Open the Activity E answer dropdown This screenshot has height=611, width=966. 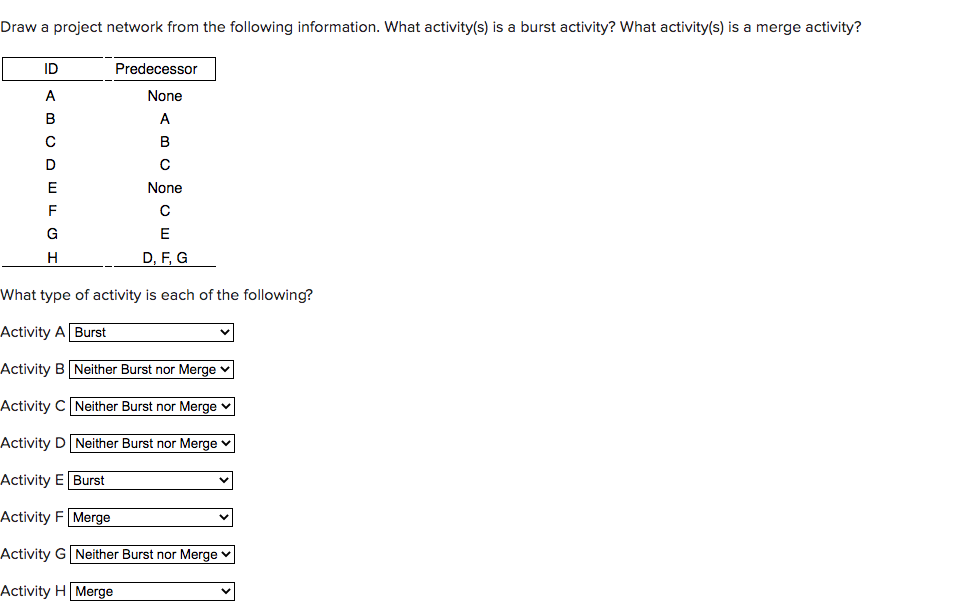tap(150, 480)
